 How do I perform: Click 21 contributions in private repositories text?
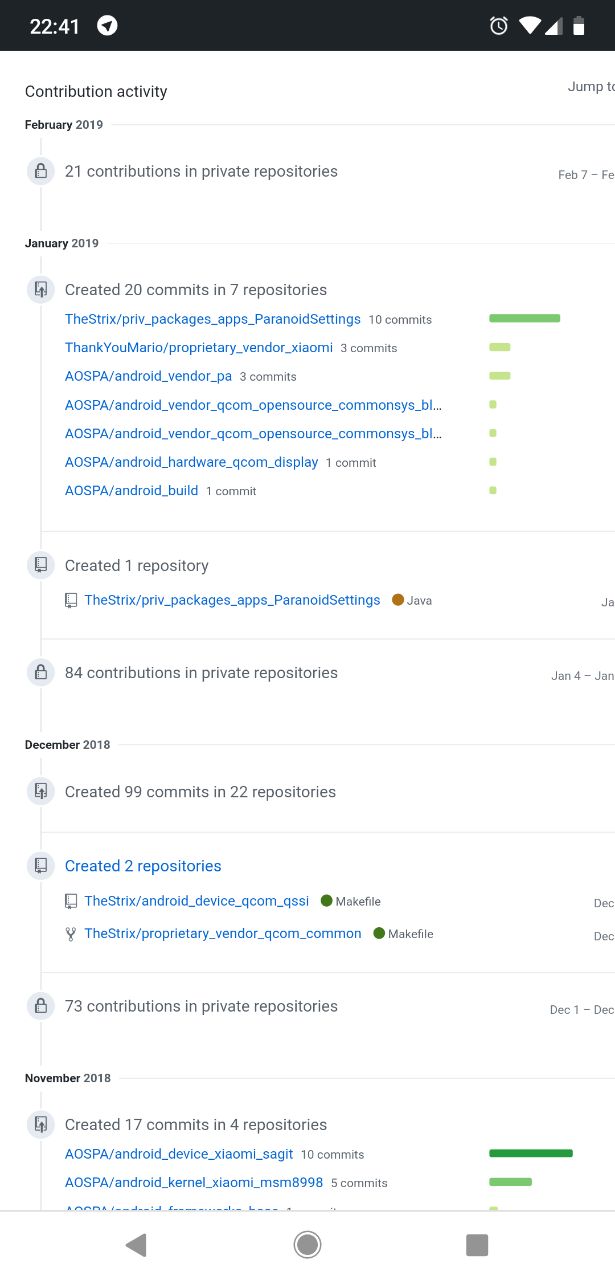coord(201,172)
